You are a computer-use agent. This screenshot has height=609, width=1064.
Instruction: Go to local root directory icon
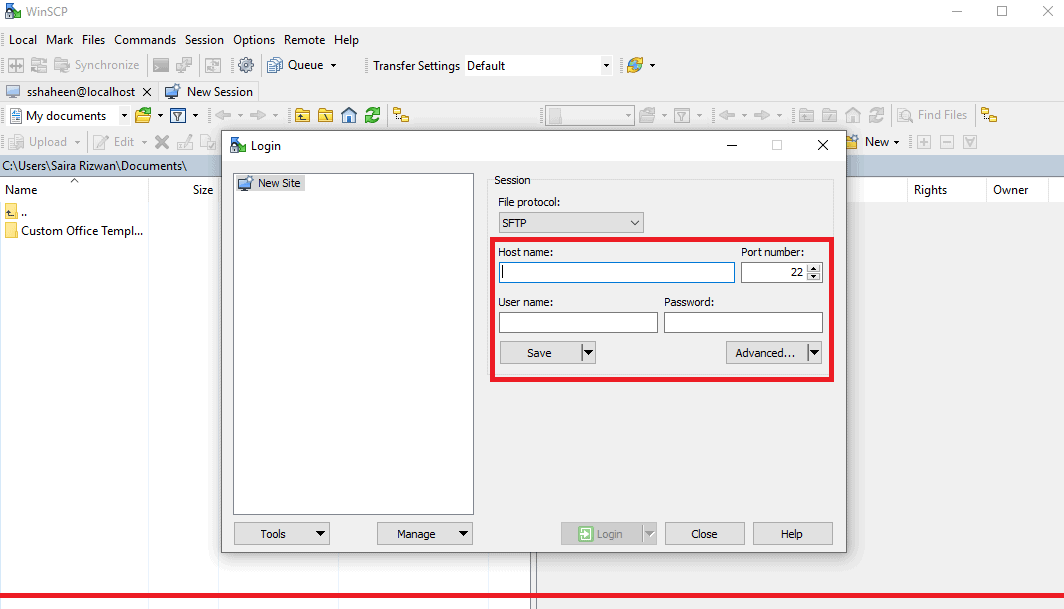[x=326, y=115]
